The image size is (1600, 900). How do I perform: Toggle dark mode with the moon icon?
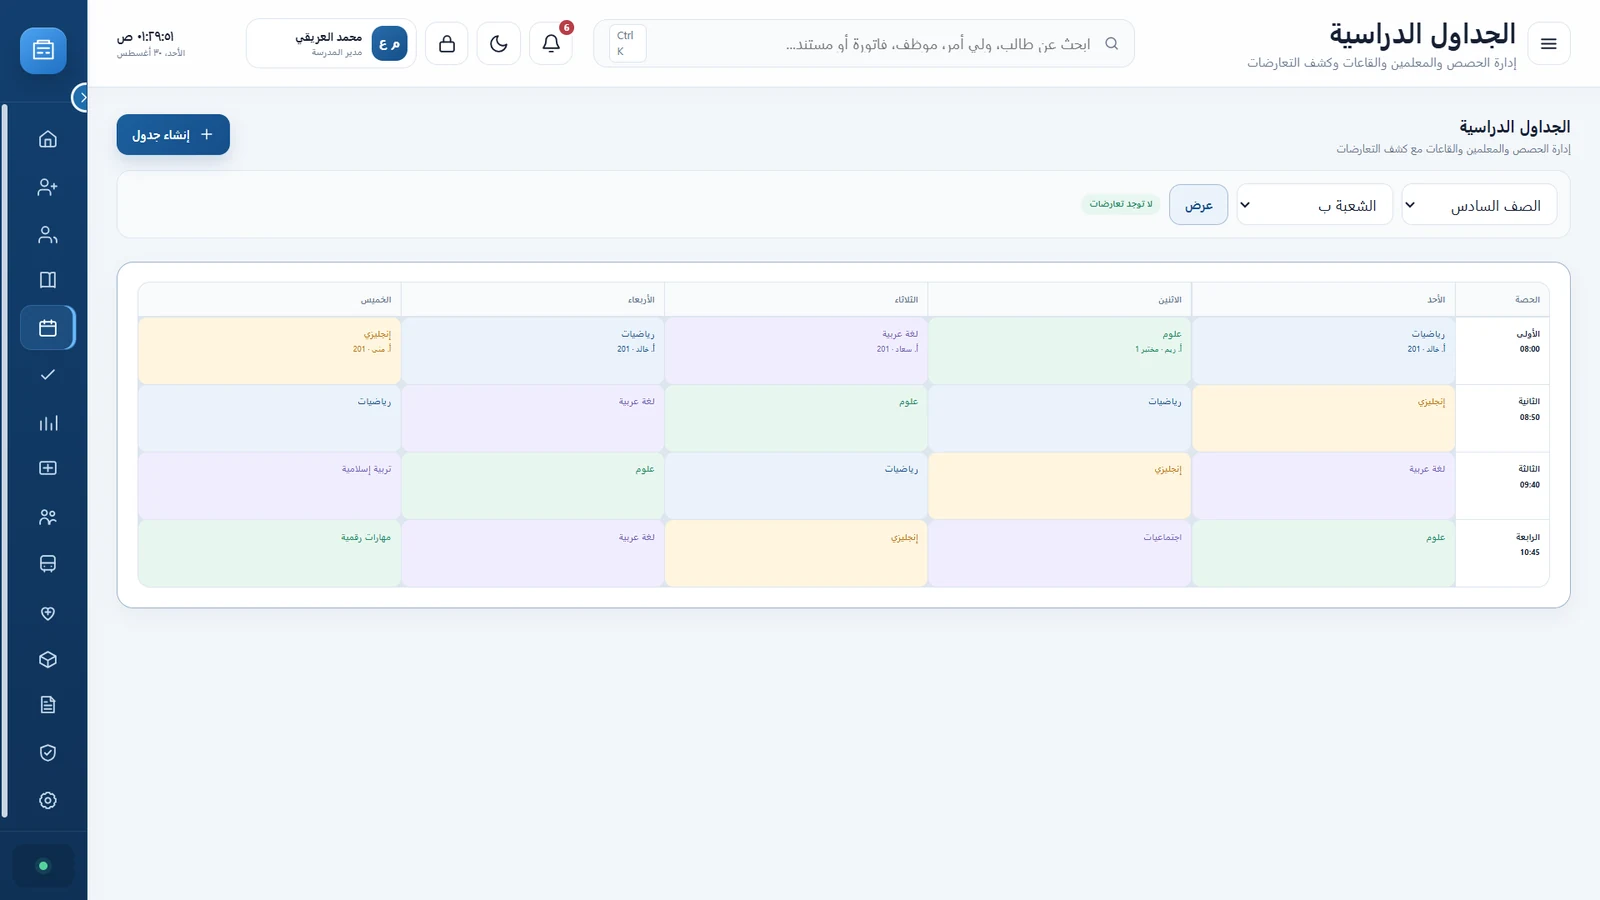tap(499, 44)
